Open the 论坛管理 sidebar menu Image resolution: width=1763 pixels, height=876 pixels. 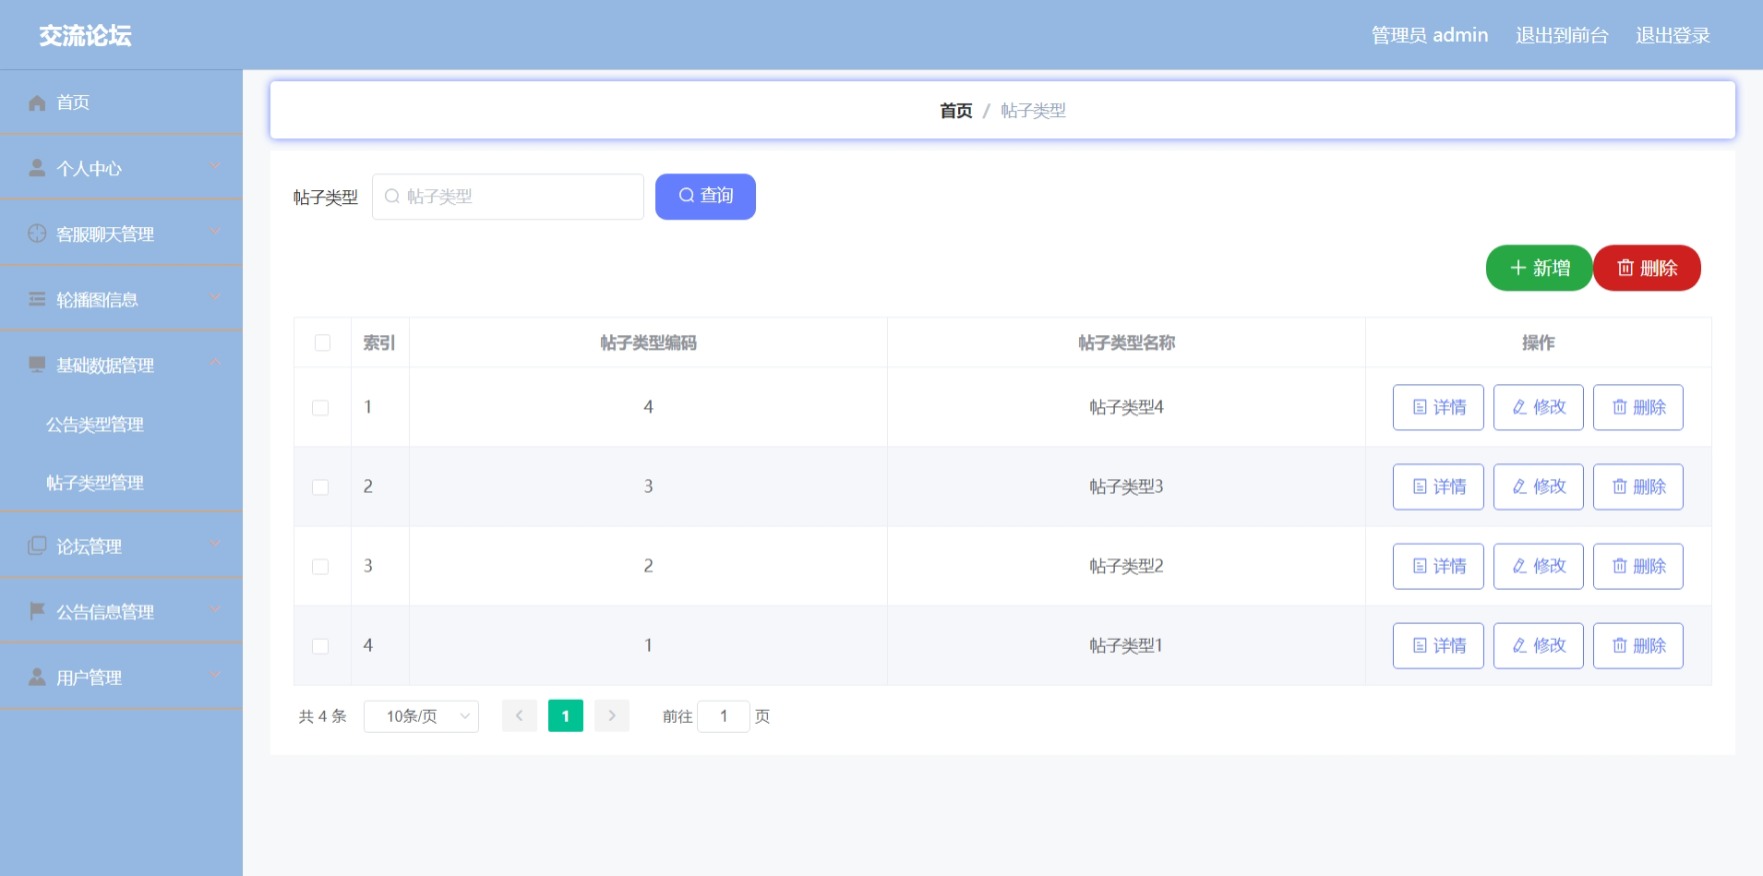121,545
